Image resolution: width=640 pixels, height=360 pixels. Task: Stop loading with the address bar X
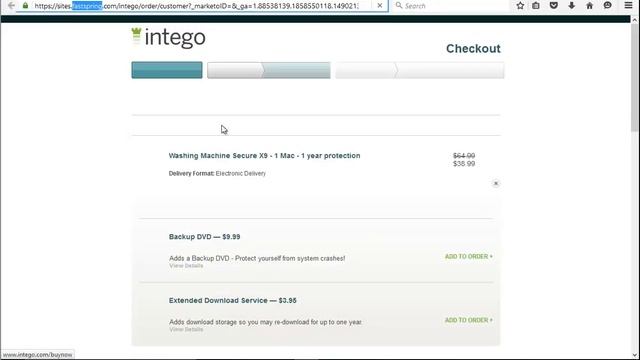pyautogui.click(x=380, y=6)
